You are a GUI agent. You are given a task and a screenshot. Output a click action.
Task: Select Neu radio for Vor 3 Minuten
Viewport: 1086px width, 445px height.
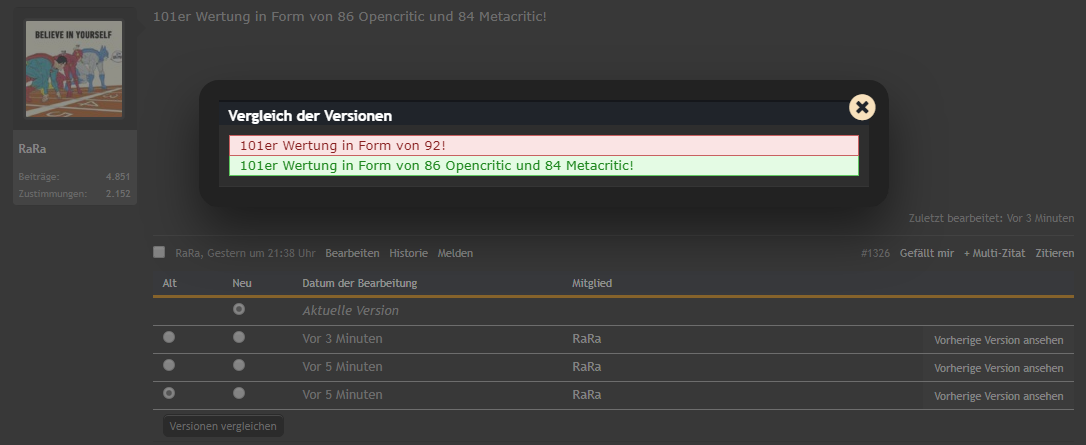click(x=239, y=337)
